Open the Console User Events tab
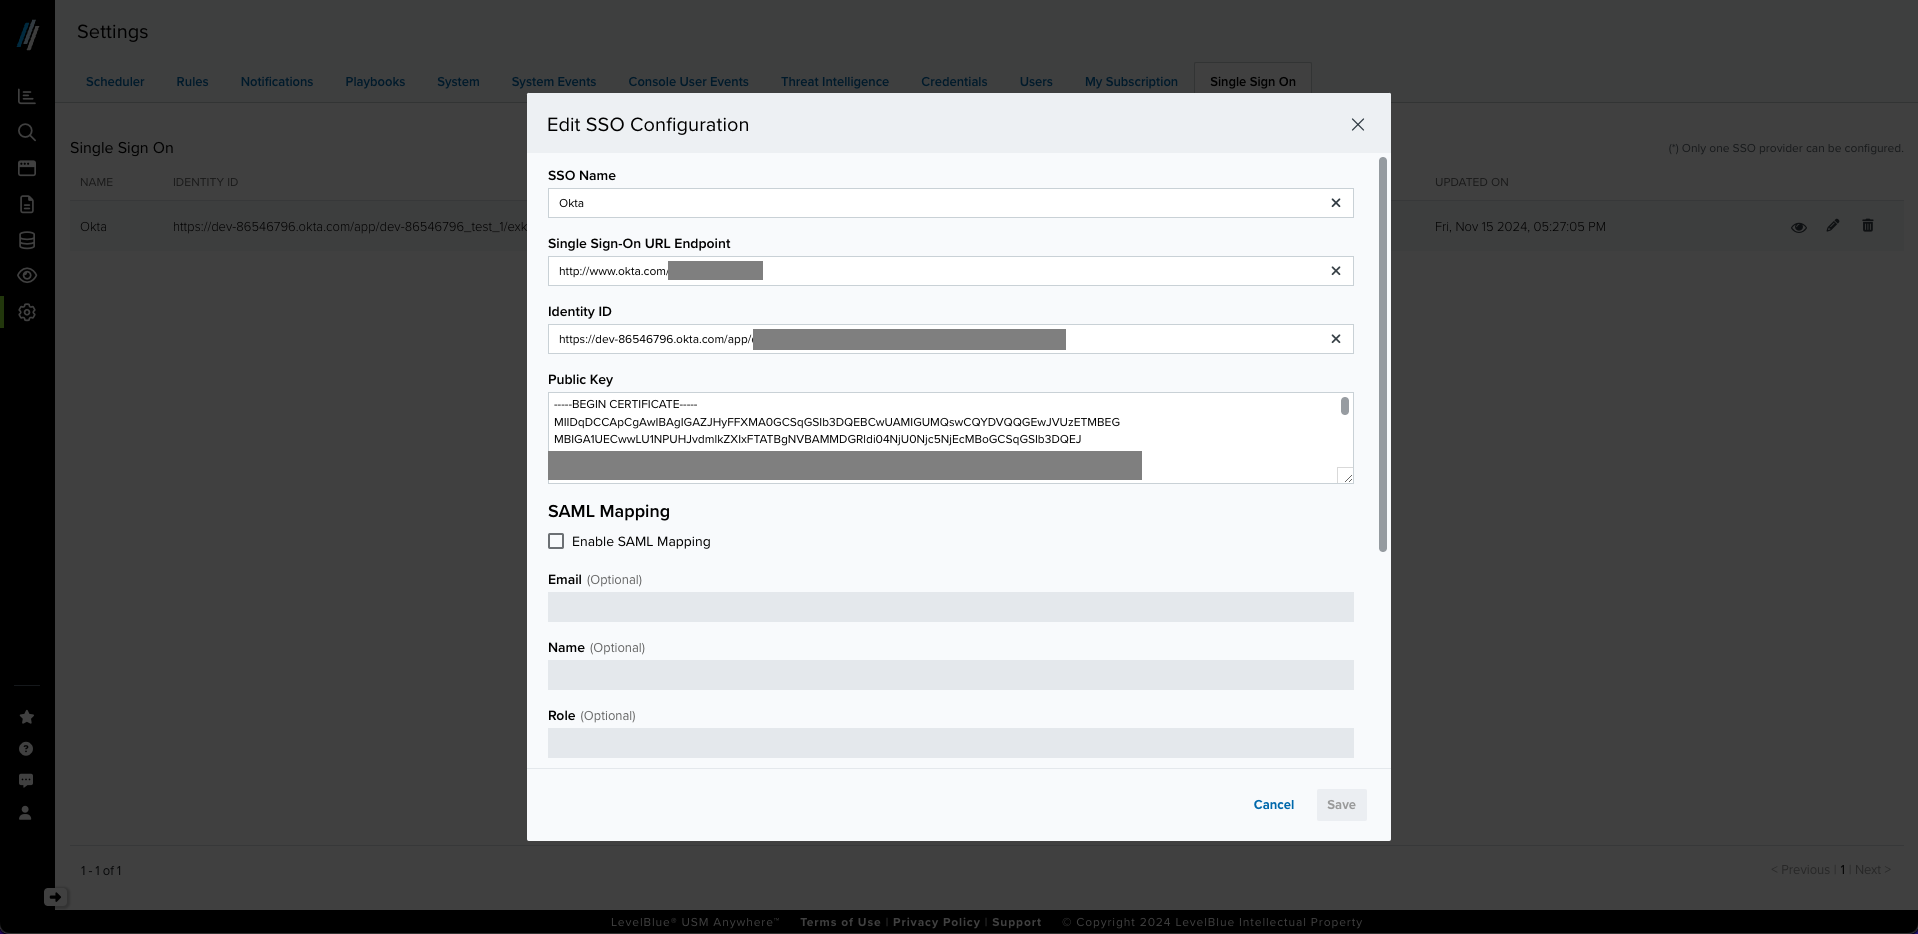 [x=688, y=82]
